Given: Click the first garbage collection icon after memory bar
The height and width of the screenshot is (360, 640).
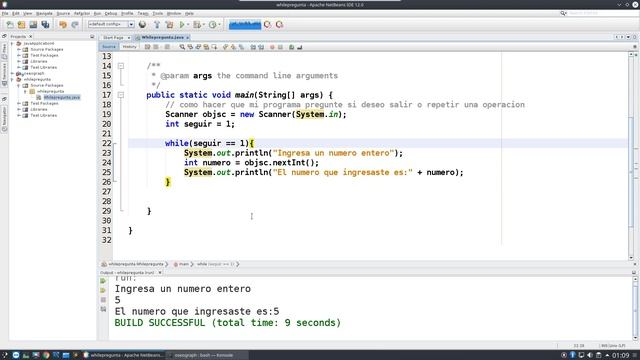Looking at the screenshot, I should [267, 25].
